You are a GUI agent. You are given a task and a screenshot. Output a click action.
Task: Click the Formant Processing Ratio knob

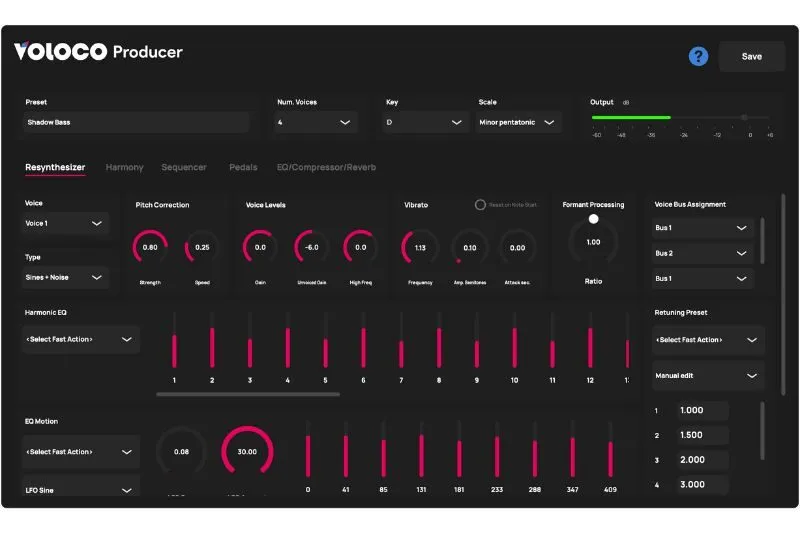coord(593,242)
